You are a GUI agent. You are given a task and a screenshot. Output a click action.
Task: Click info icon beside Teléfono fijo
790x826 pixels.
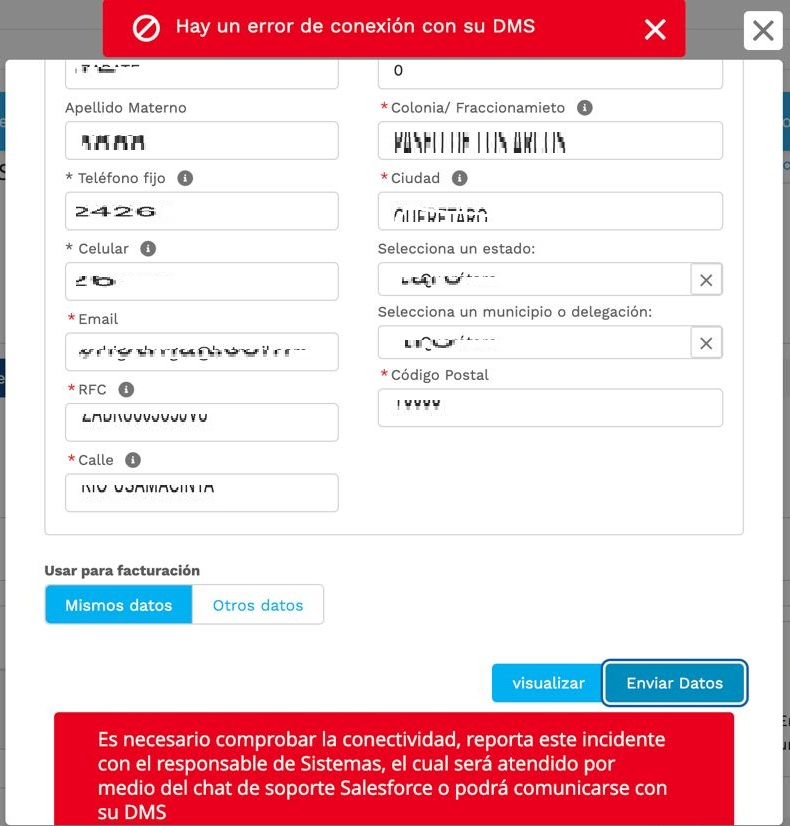[185, 178]
